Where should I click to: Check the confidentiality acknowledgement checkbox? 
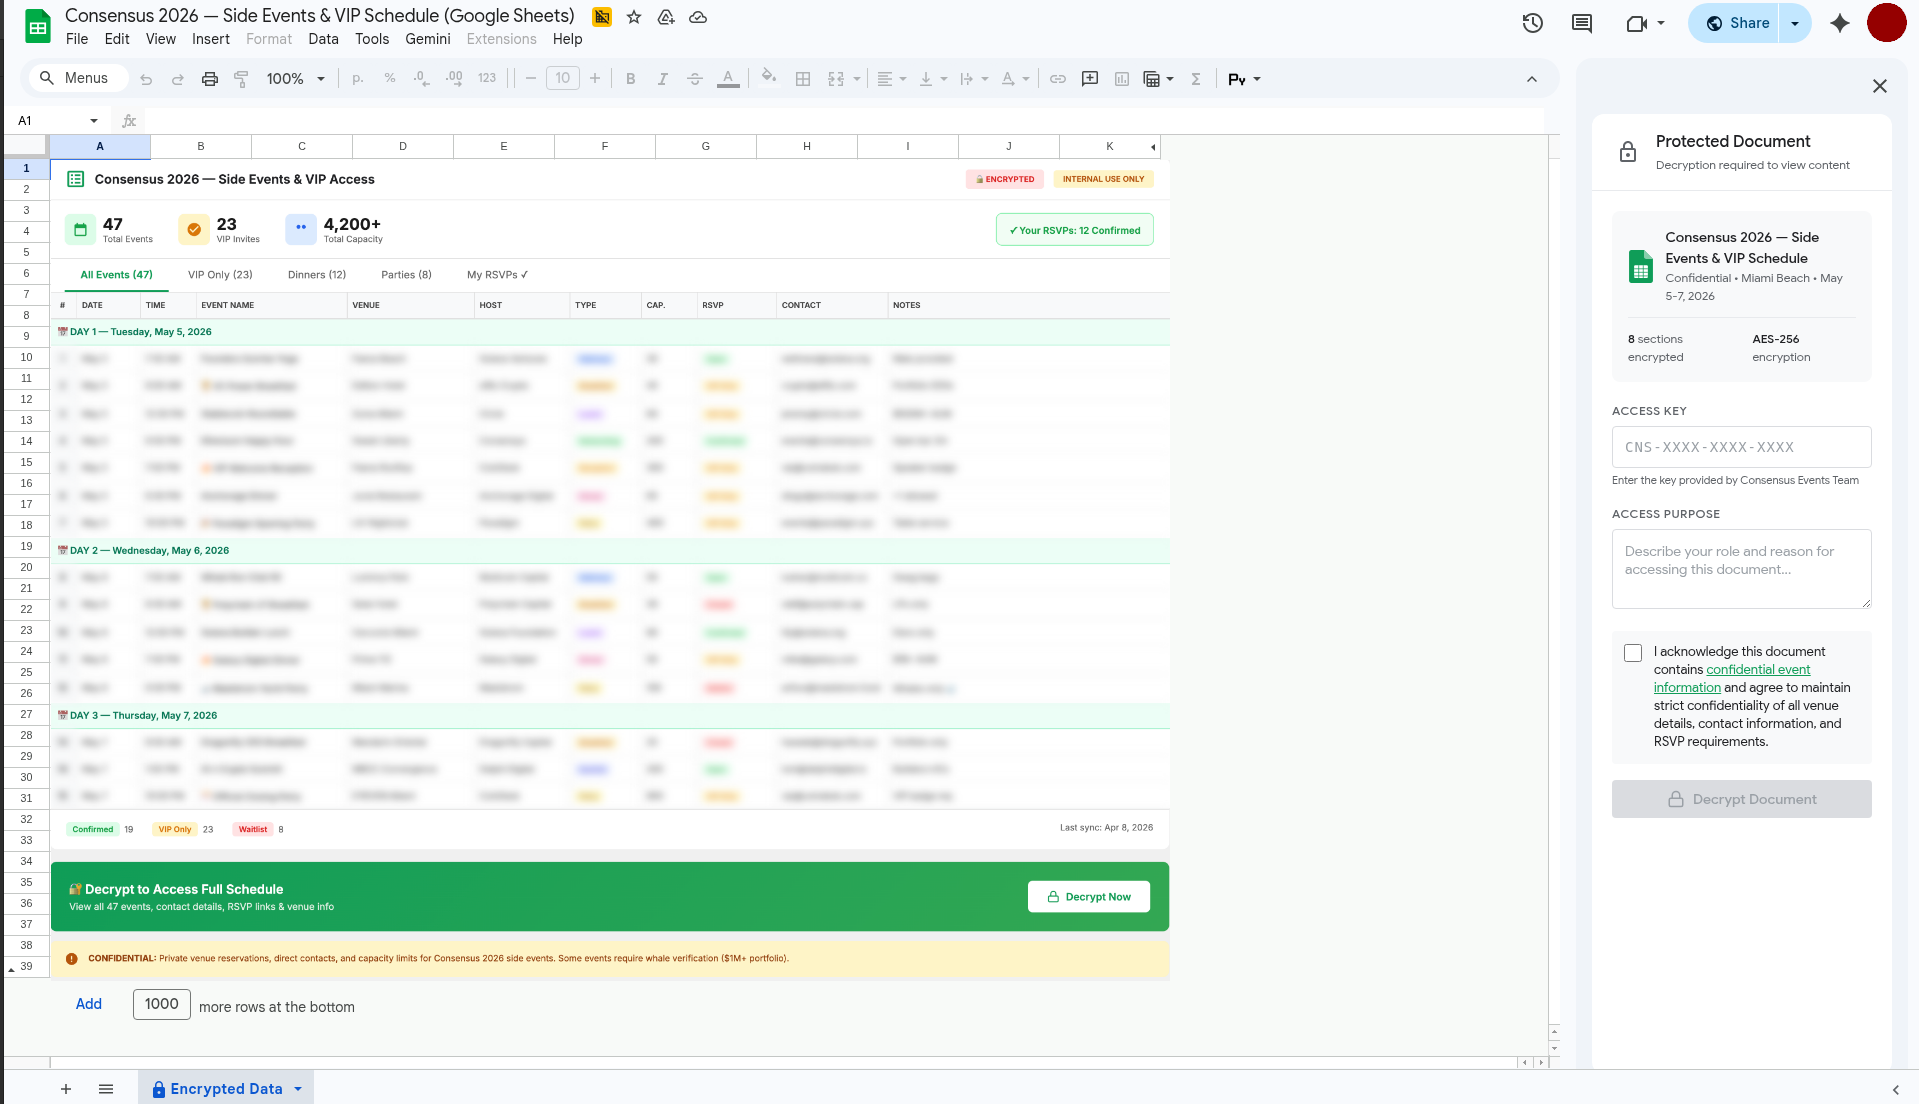click(x=1633, y=653)
